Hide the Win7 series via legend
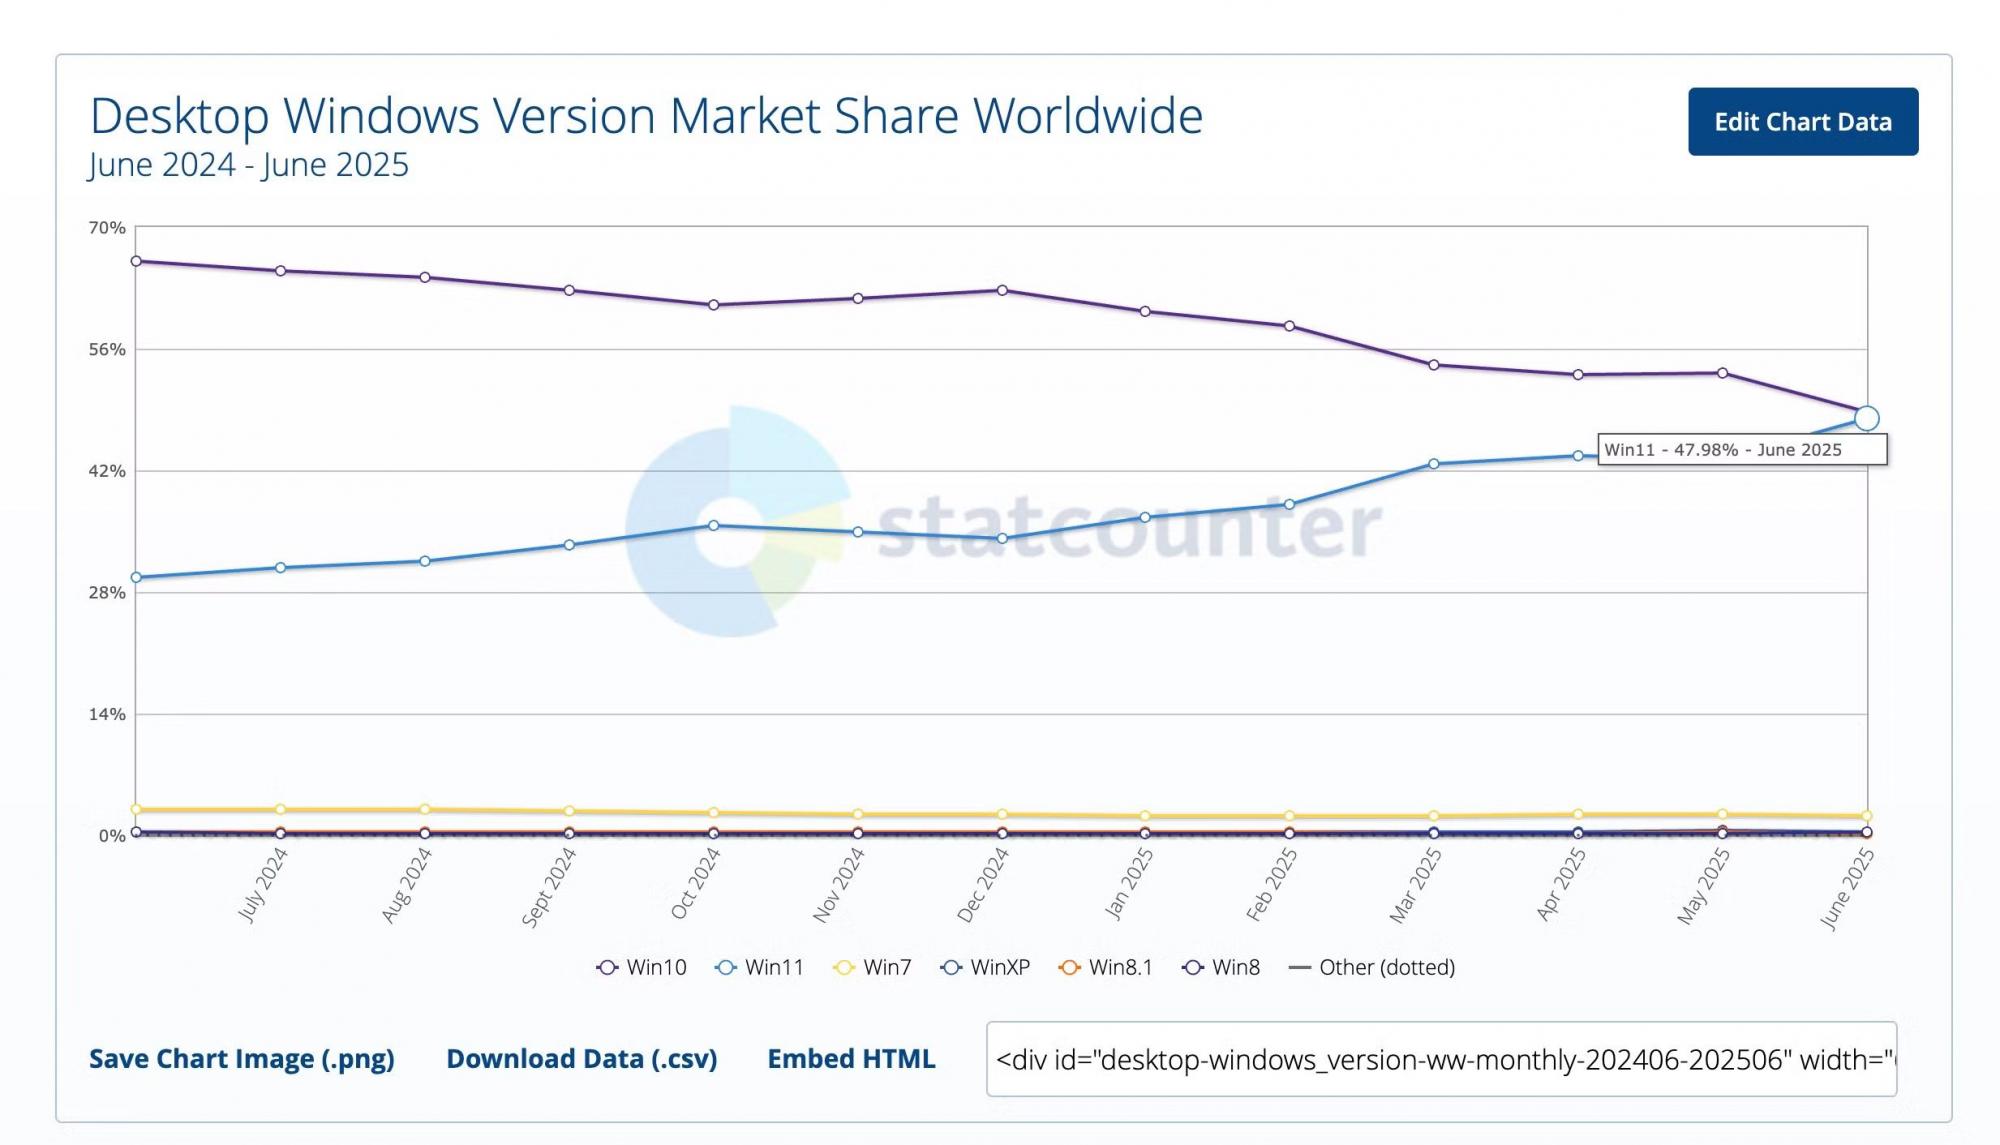The height and width of the screenshot is (1145, 2000). pos(873,967)
